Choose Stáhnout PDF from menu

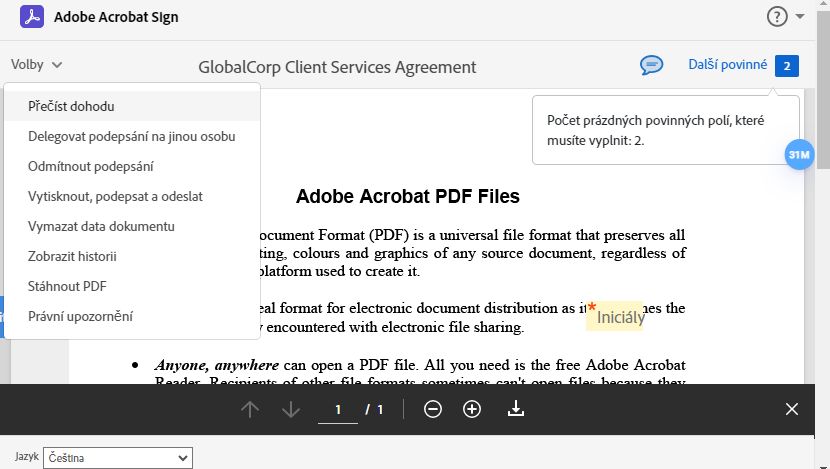coord(132,286)
